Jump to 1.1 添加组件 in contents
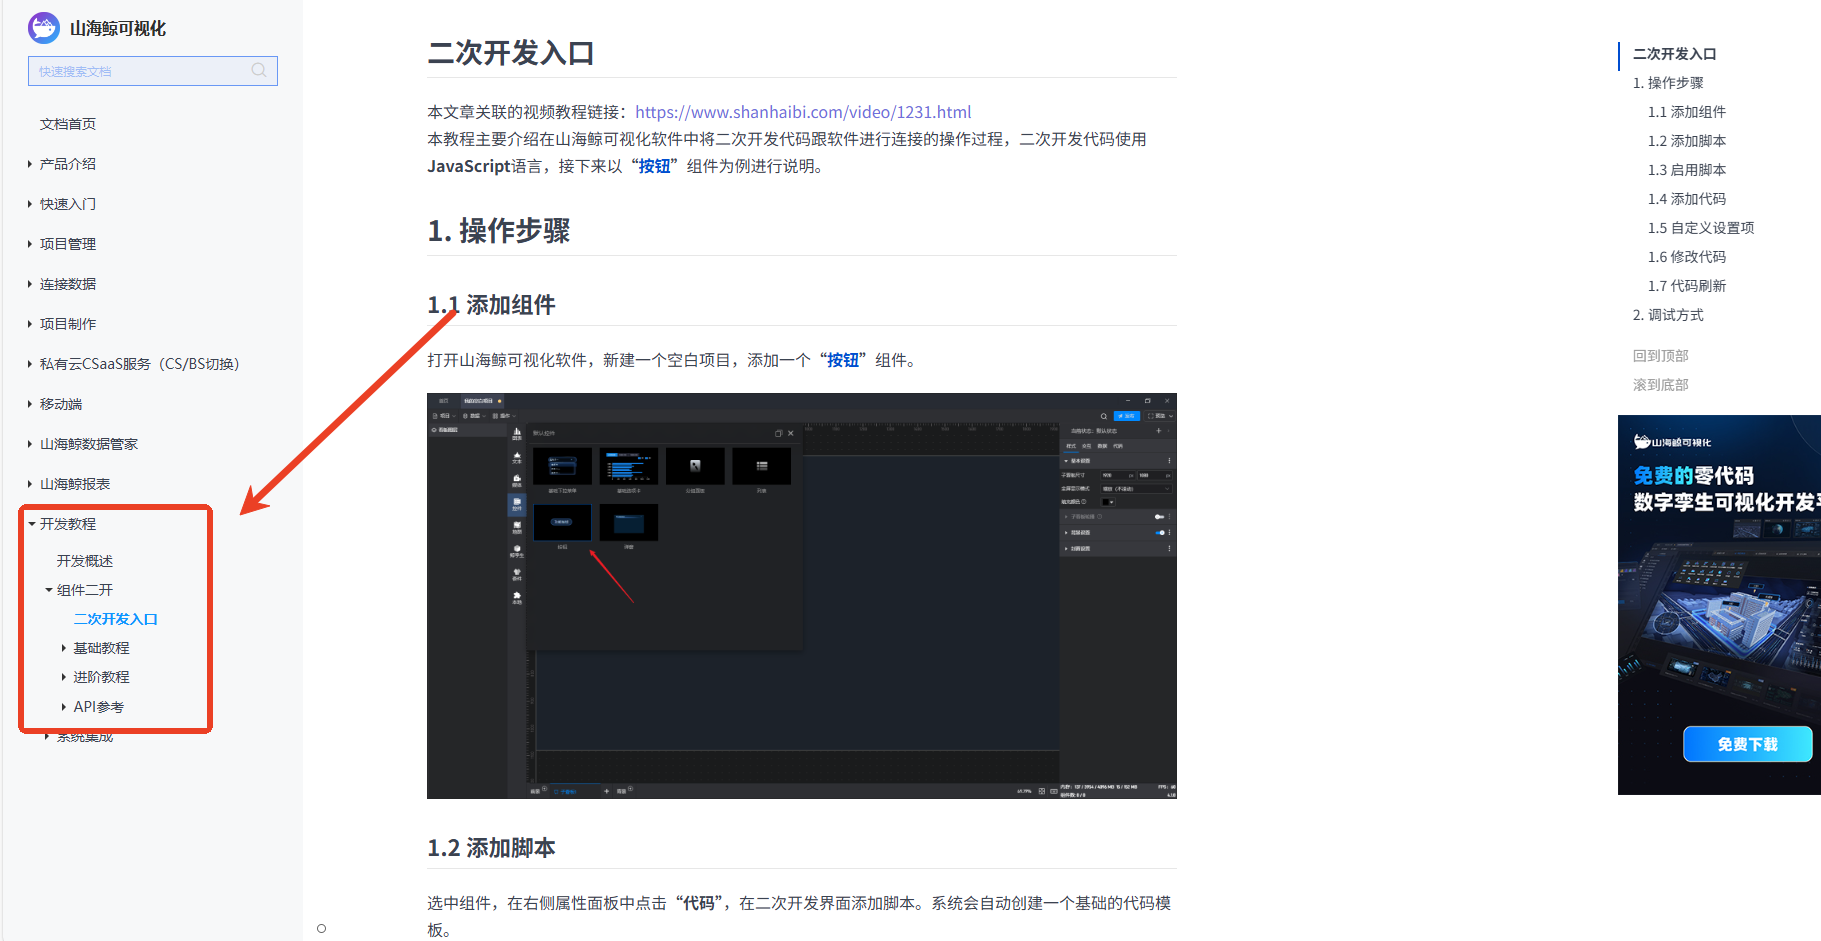This screenshot has height=941, width=1821. (1687, 112)
